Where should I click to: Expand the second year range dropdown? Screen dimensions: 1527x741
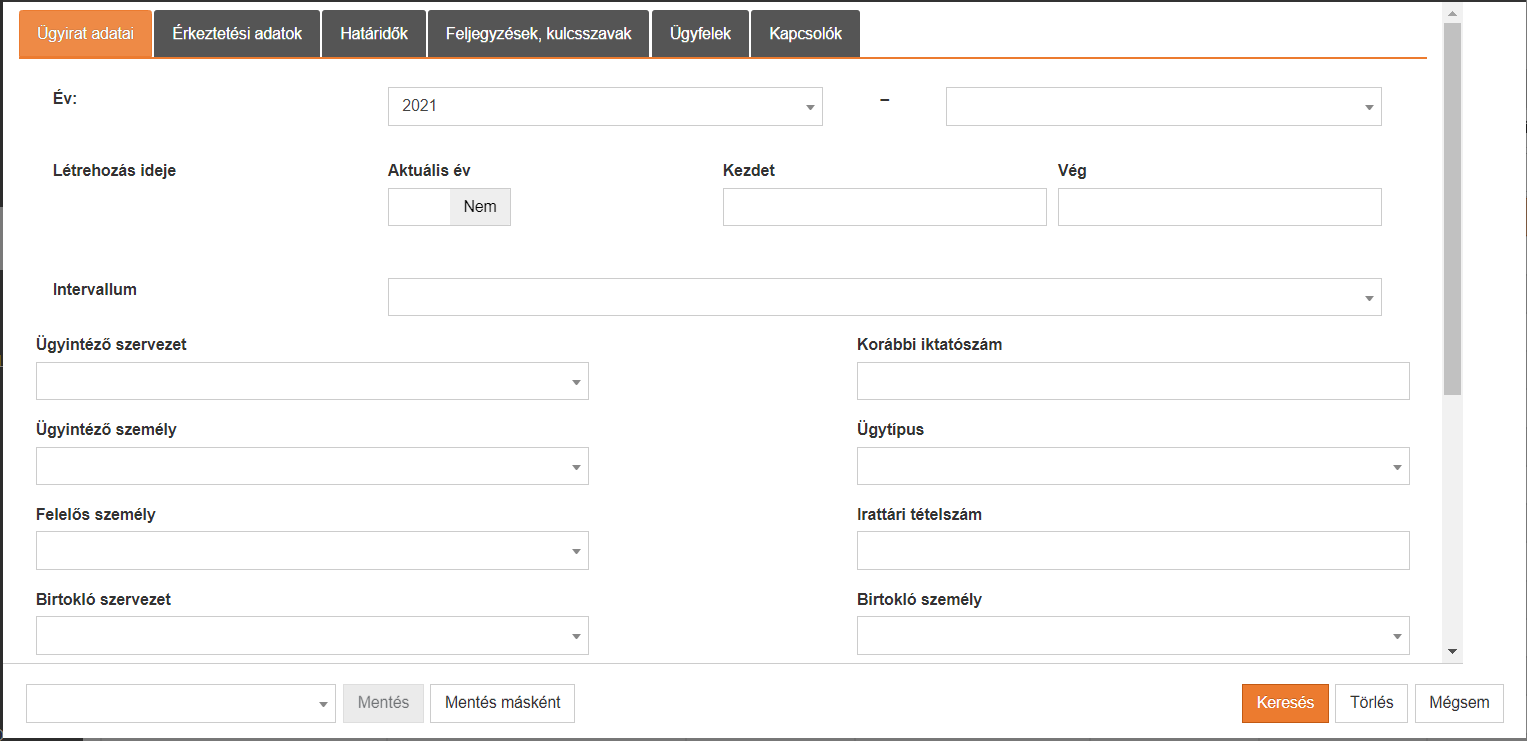(x=1163, y=106)
